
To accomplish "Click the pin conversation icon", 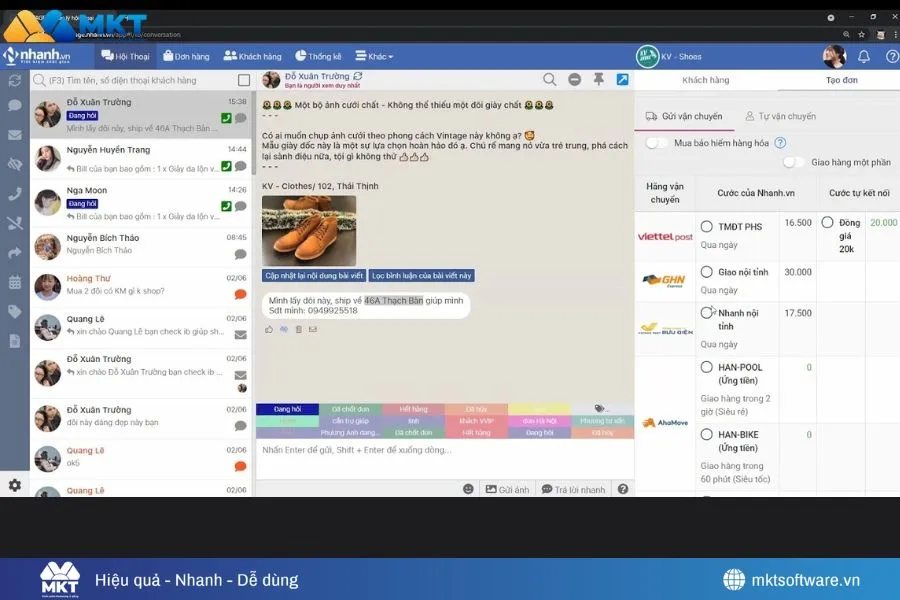I will (x=599, y=79).
